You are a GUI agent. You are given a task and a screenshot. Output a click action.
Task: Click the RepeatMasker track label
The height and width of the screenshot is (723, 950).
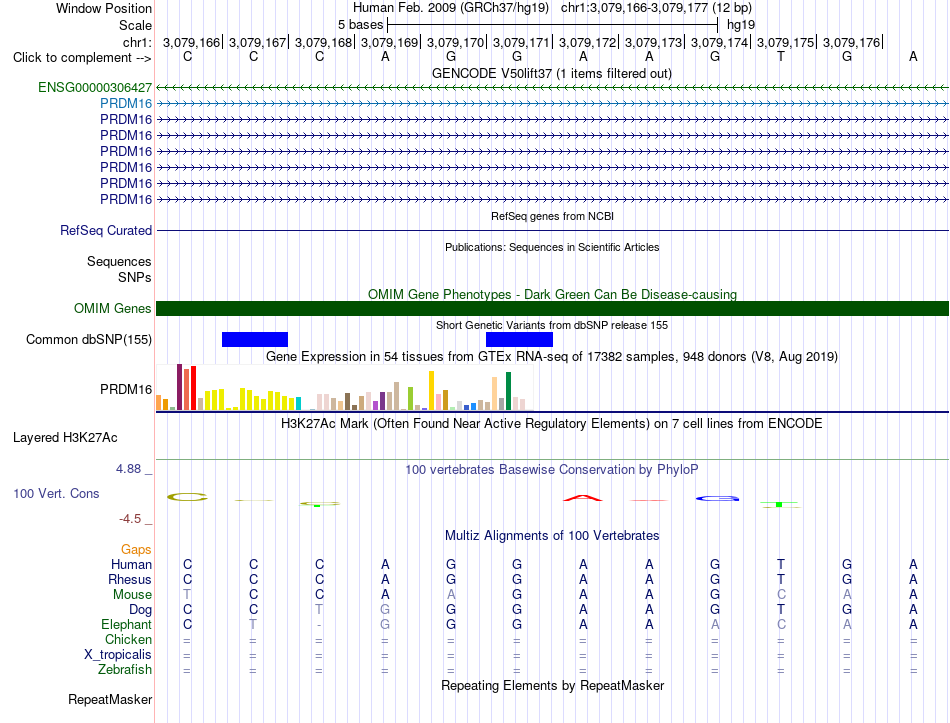tap(110, 699)
